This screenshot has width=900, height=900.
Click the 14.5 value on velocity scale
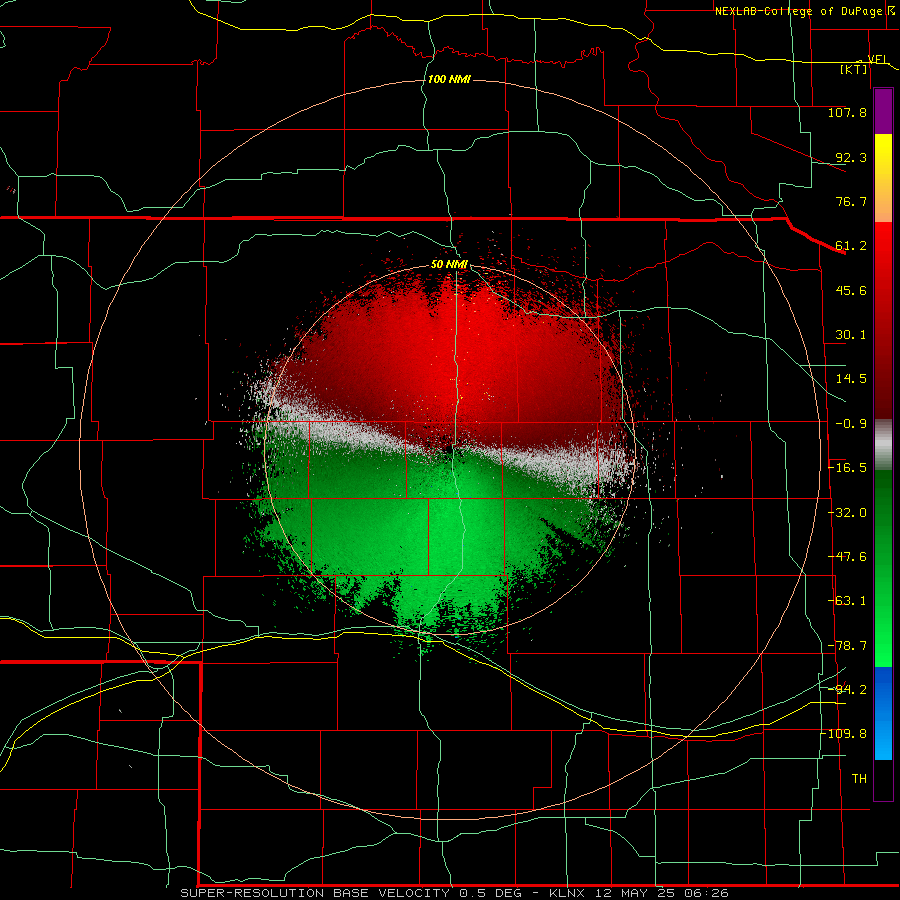(851, 379)
